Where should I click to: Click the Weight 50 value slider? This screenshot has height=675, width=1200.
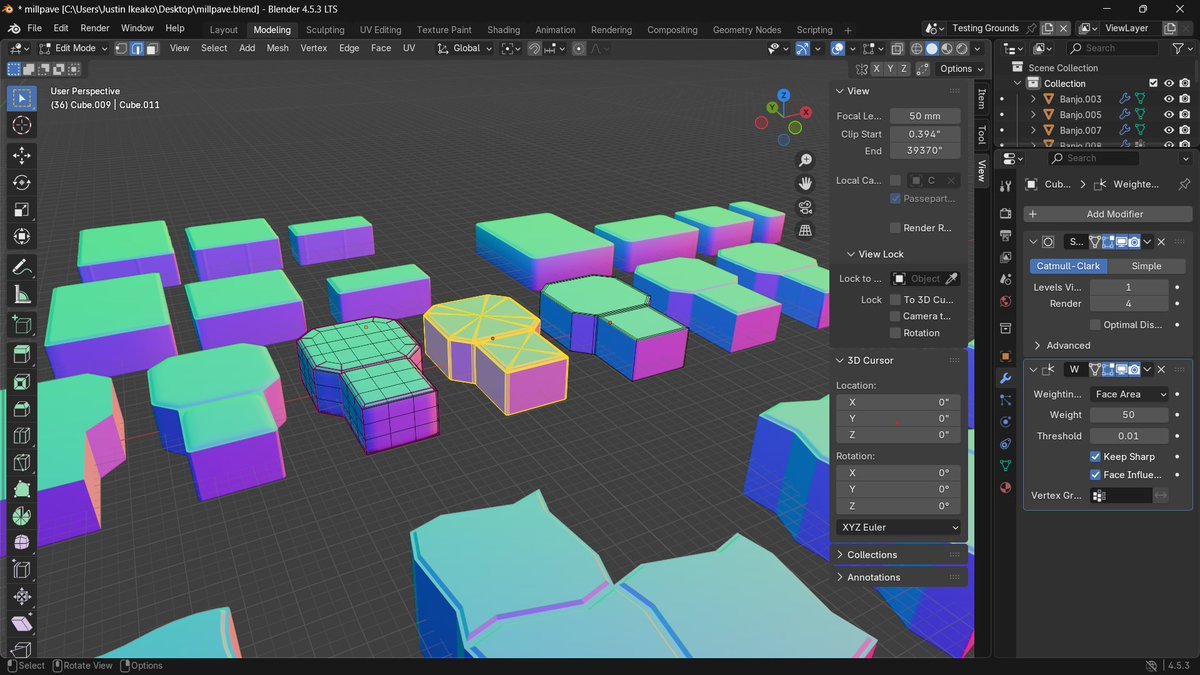[x=1129, y=415]
